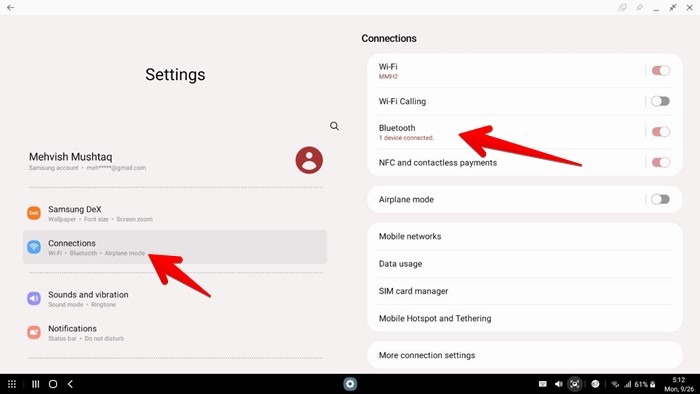Click the purple Sounds and vibration icon
Viewport: 700px width, 394px height.
click(x=34, y=299)
